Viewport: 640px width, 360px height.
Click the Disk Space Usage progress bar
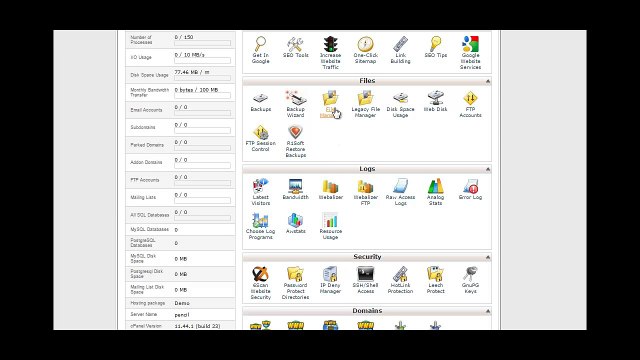point(202,78)
